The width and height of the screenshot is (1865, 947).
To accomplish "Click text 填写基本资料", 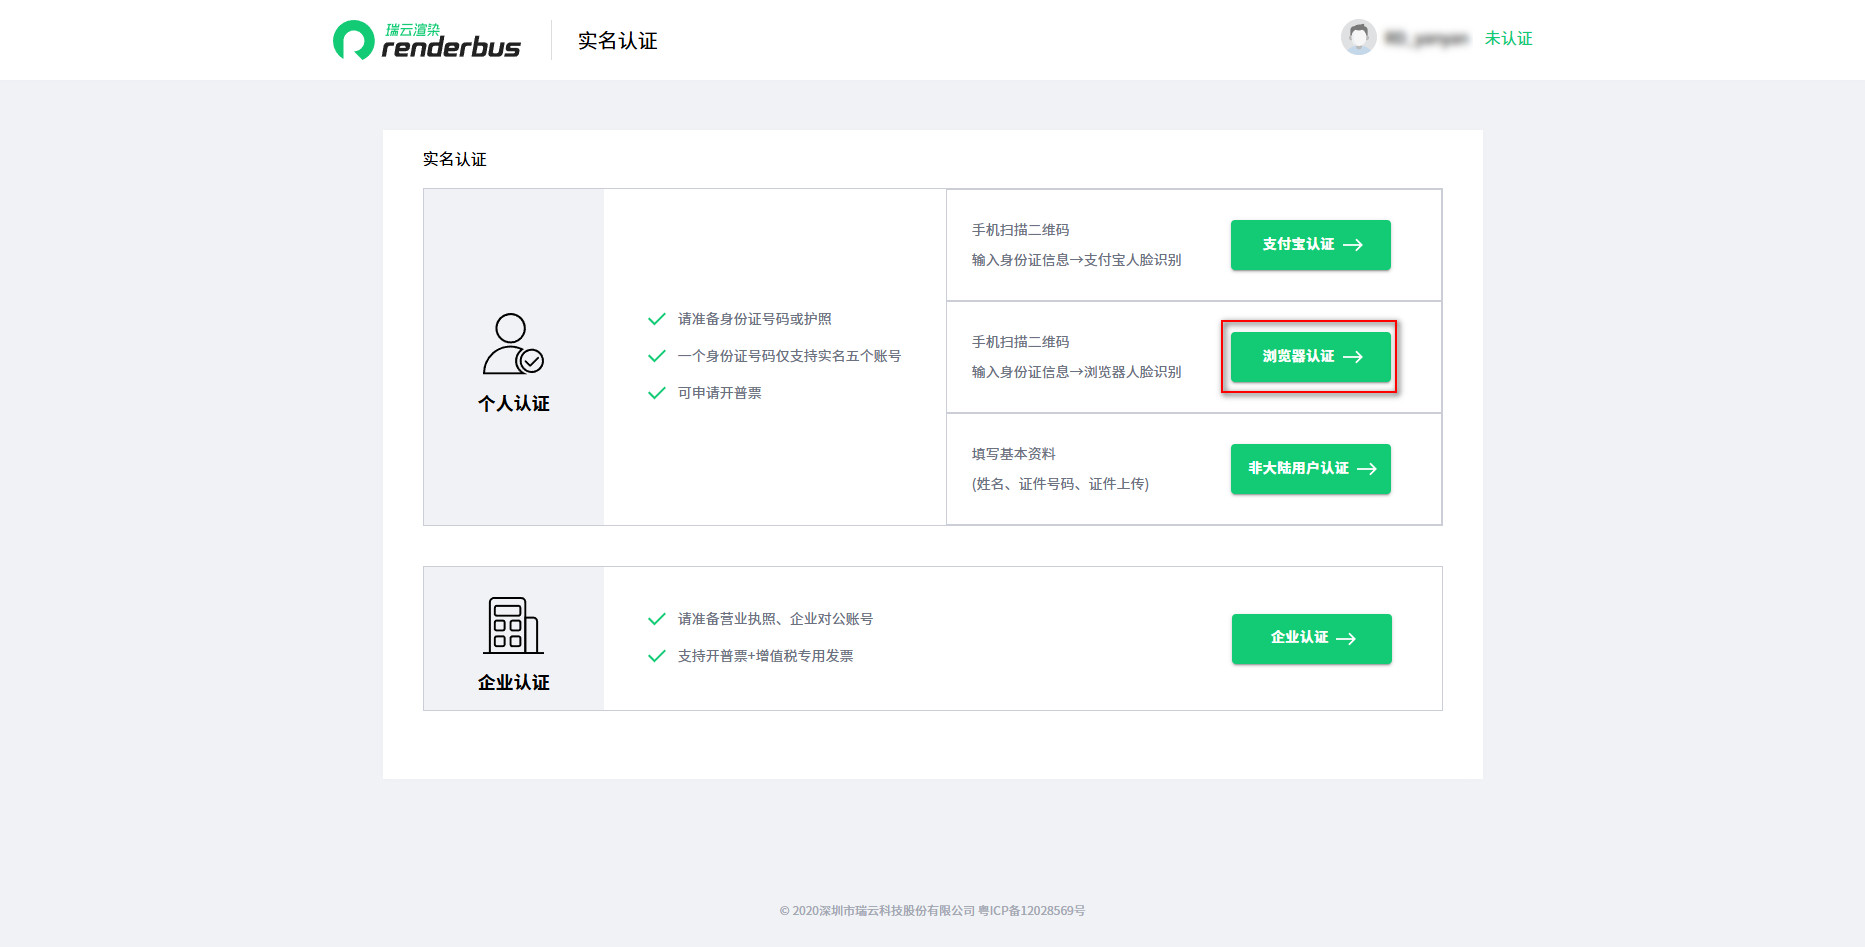I will (1014, 454).
